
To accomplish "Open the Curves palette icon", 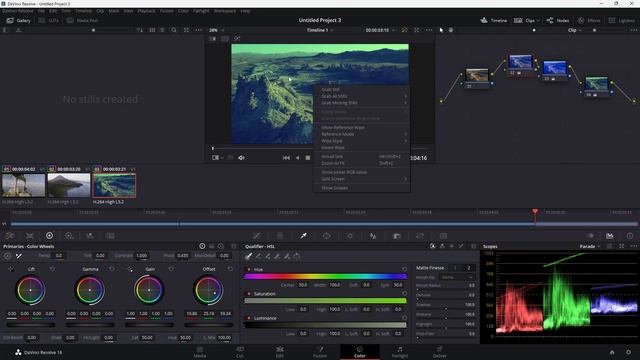I will (257, 236).
